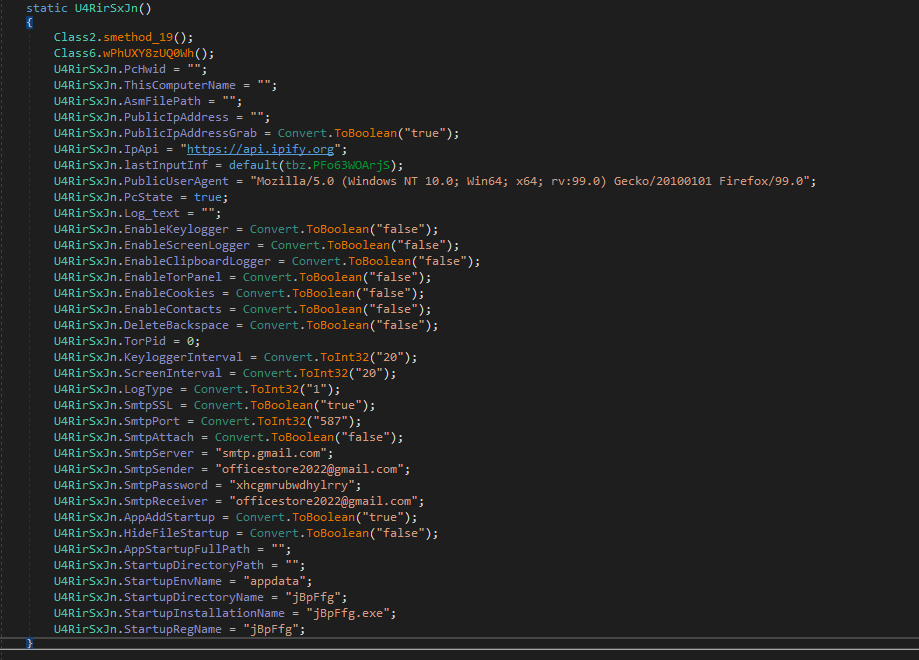Viewport: 919px width, 660px height.
Task: Click the EnableKeylogger field
Action: coord(176,229)
